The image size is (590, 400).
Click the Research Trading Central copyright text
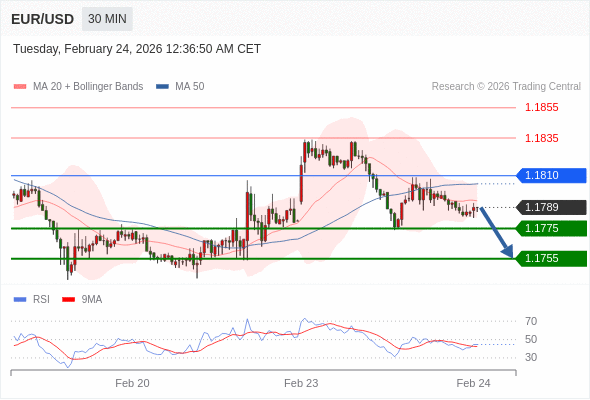point(506,87)
